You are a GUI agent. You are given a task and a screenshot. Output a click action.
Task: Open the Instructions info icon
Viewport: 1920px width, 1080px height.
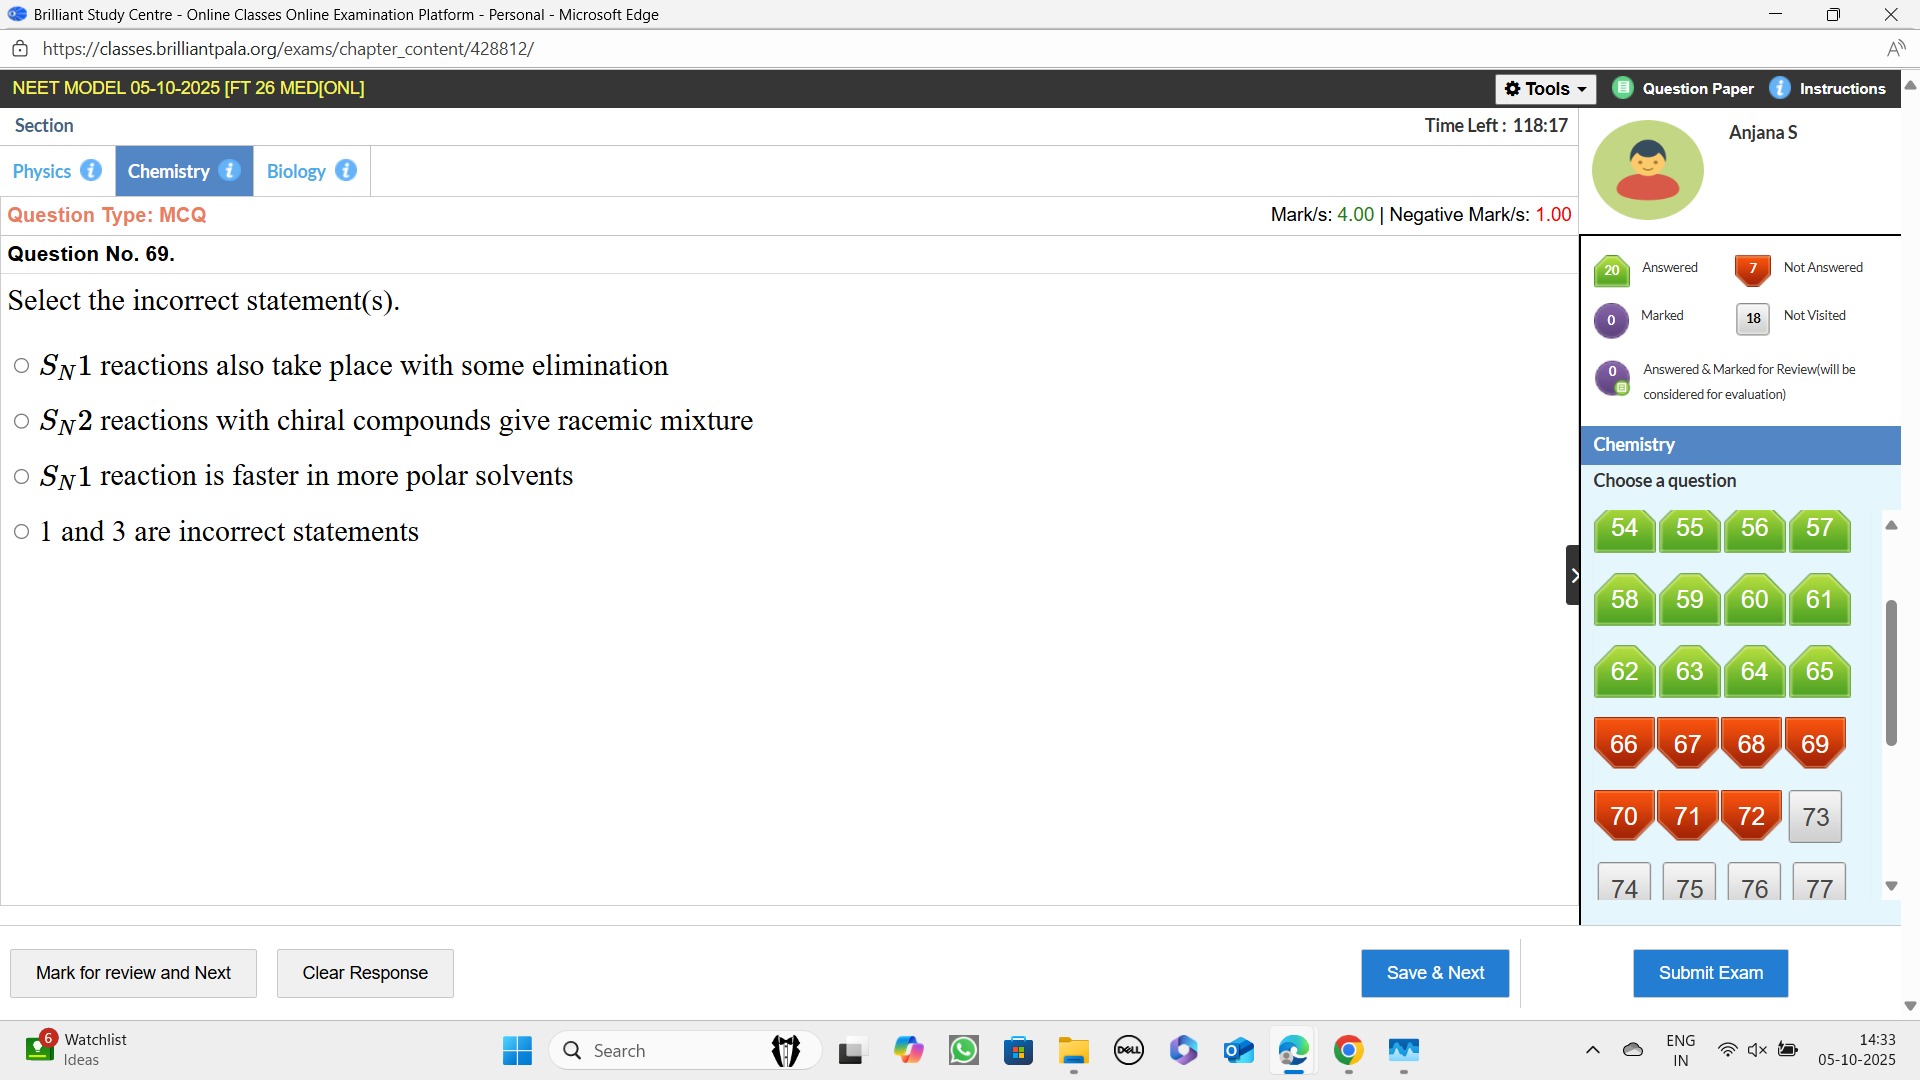point(1780,88)
